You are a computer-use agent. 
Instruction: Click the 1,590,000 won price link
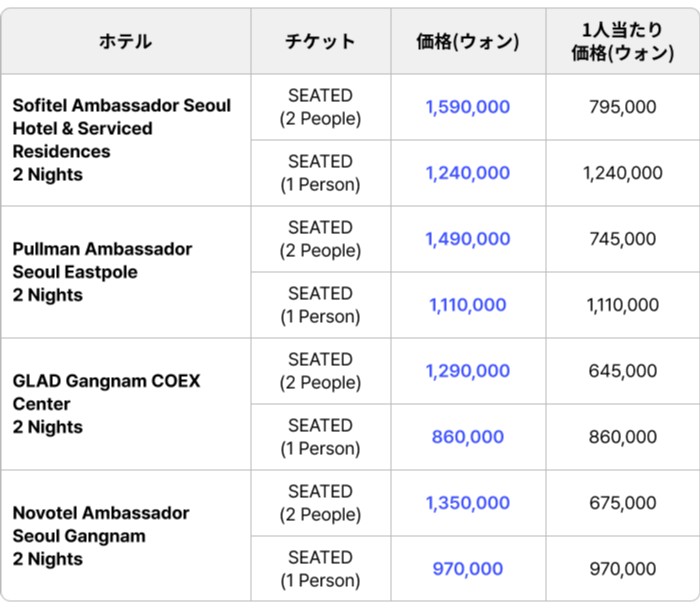pyautogui.click(x=467, y=107)
